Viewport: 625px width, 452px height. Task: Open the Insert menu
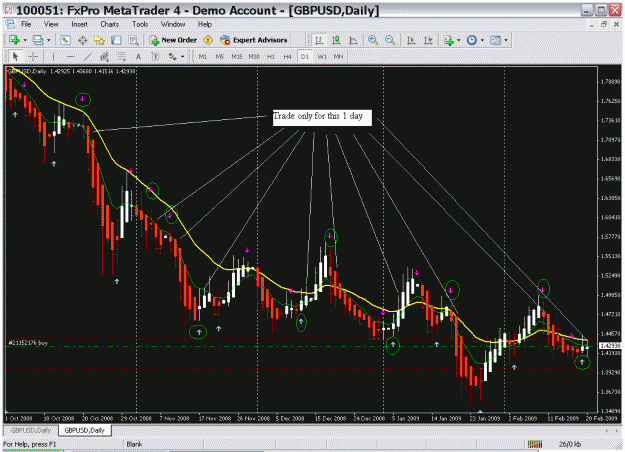(79, 24)
